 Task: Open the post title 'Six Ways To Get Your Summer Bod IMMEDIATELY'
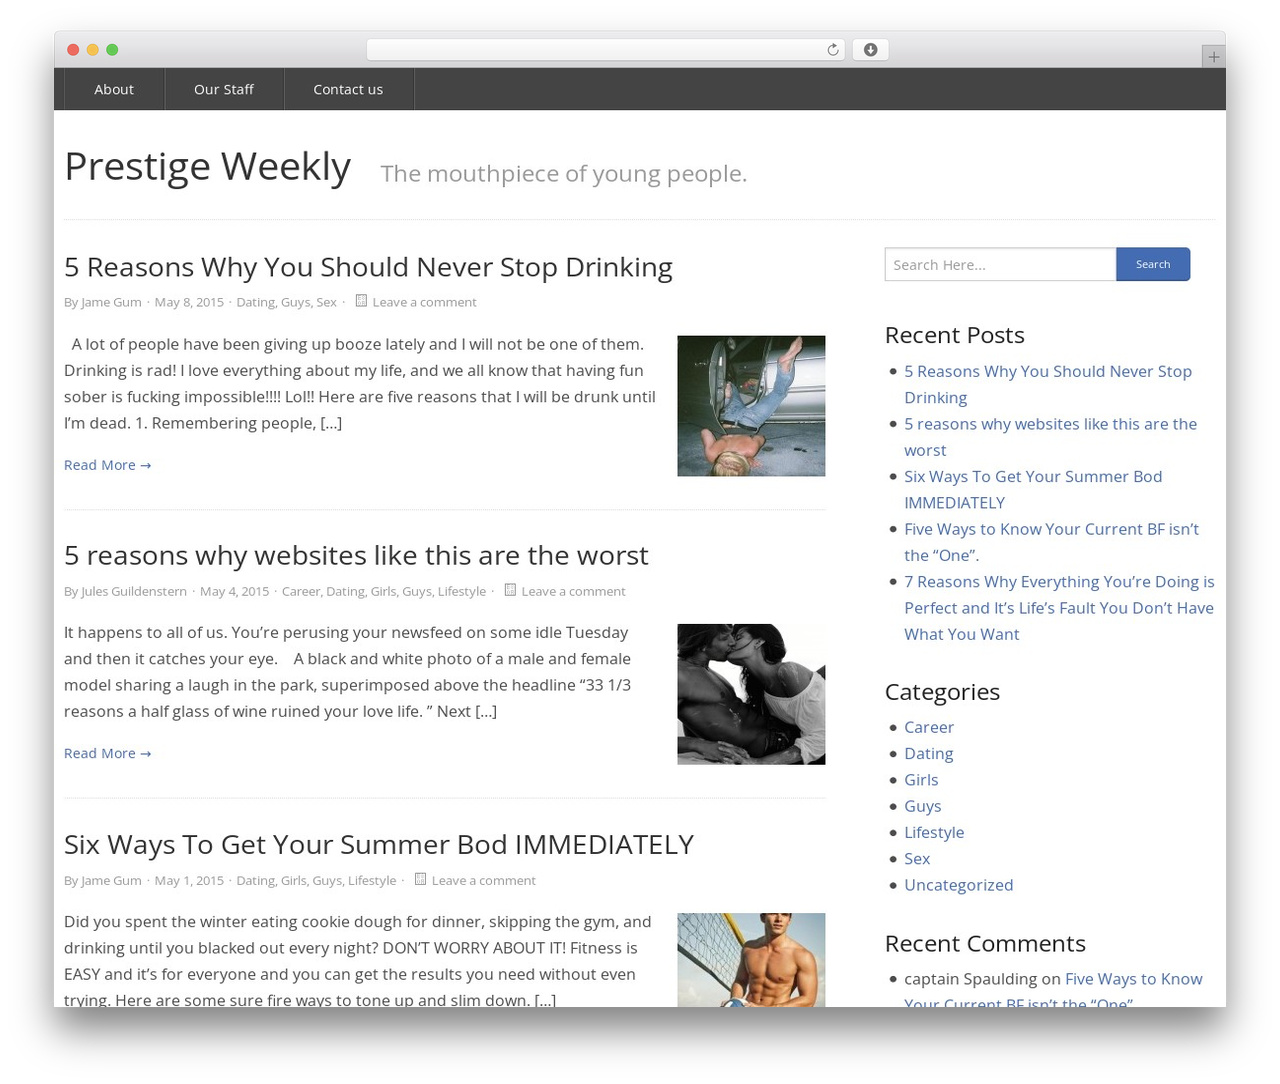point(379,844)
